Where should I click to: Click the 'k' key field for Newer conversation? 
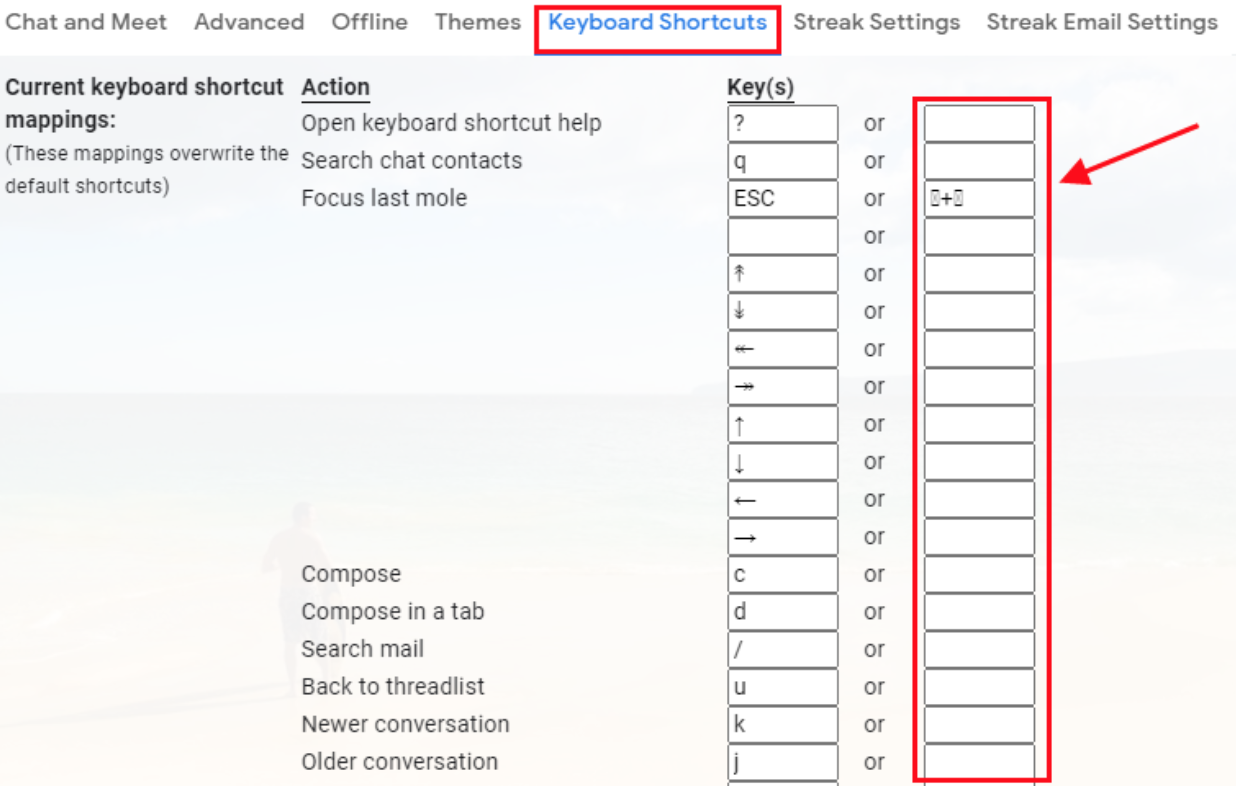(782, 725)
